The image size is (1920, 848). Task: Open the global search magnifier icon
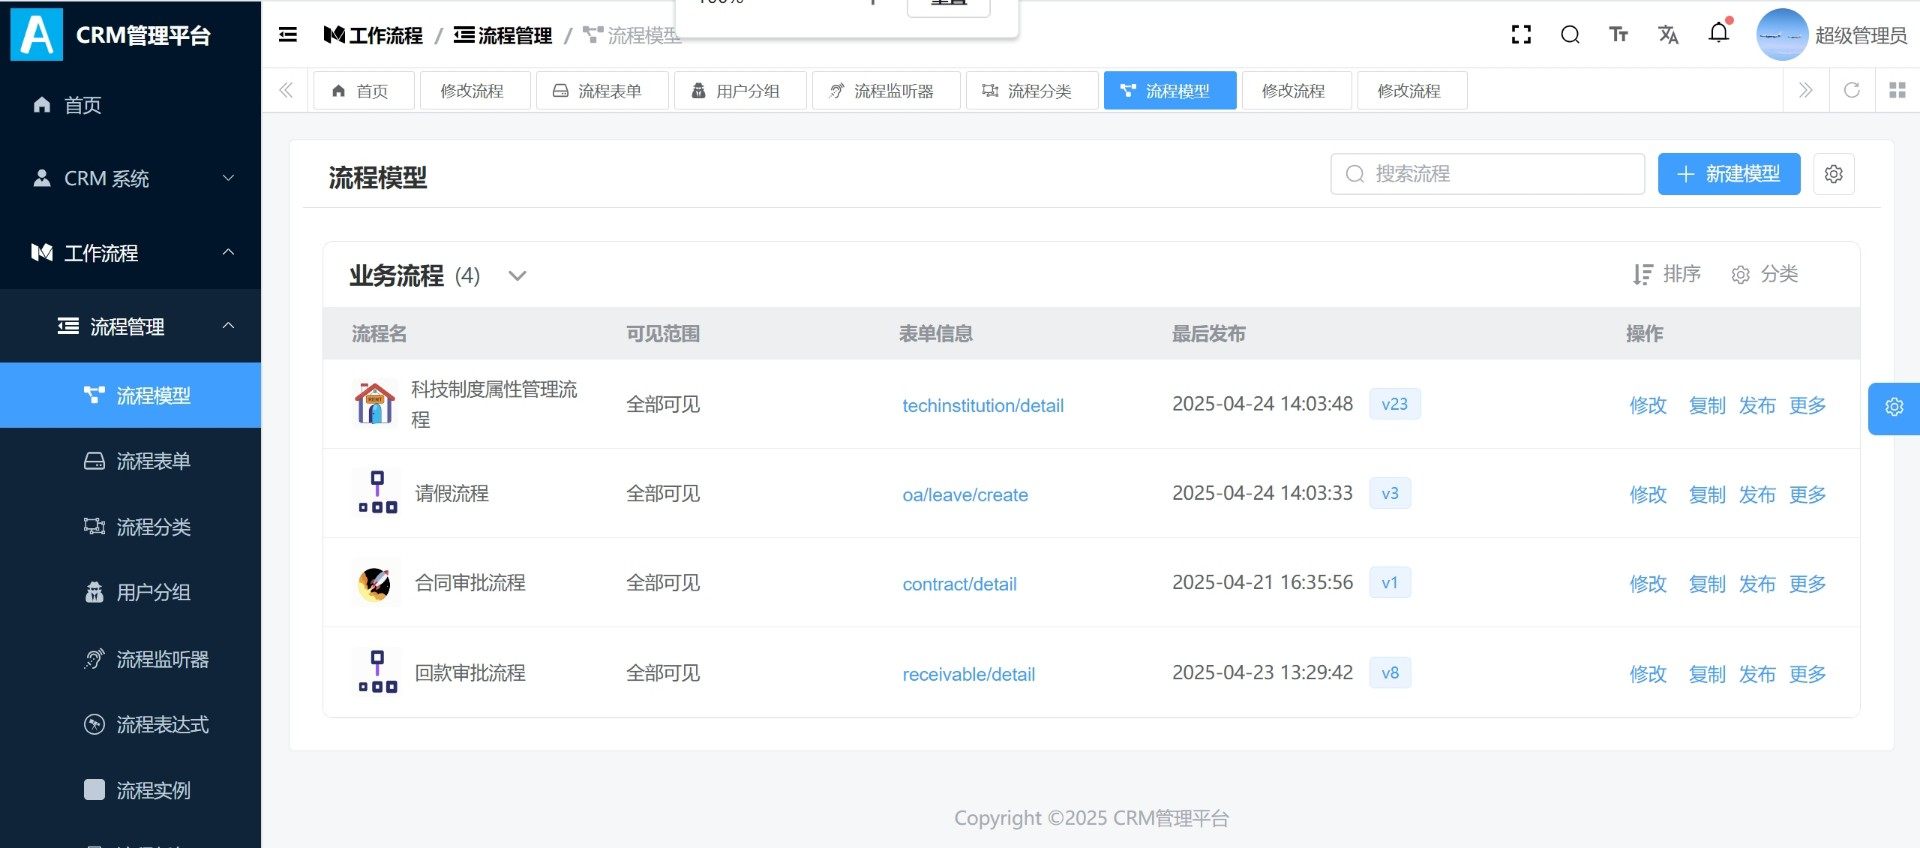click(1570, 35)
